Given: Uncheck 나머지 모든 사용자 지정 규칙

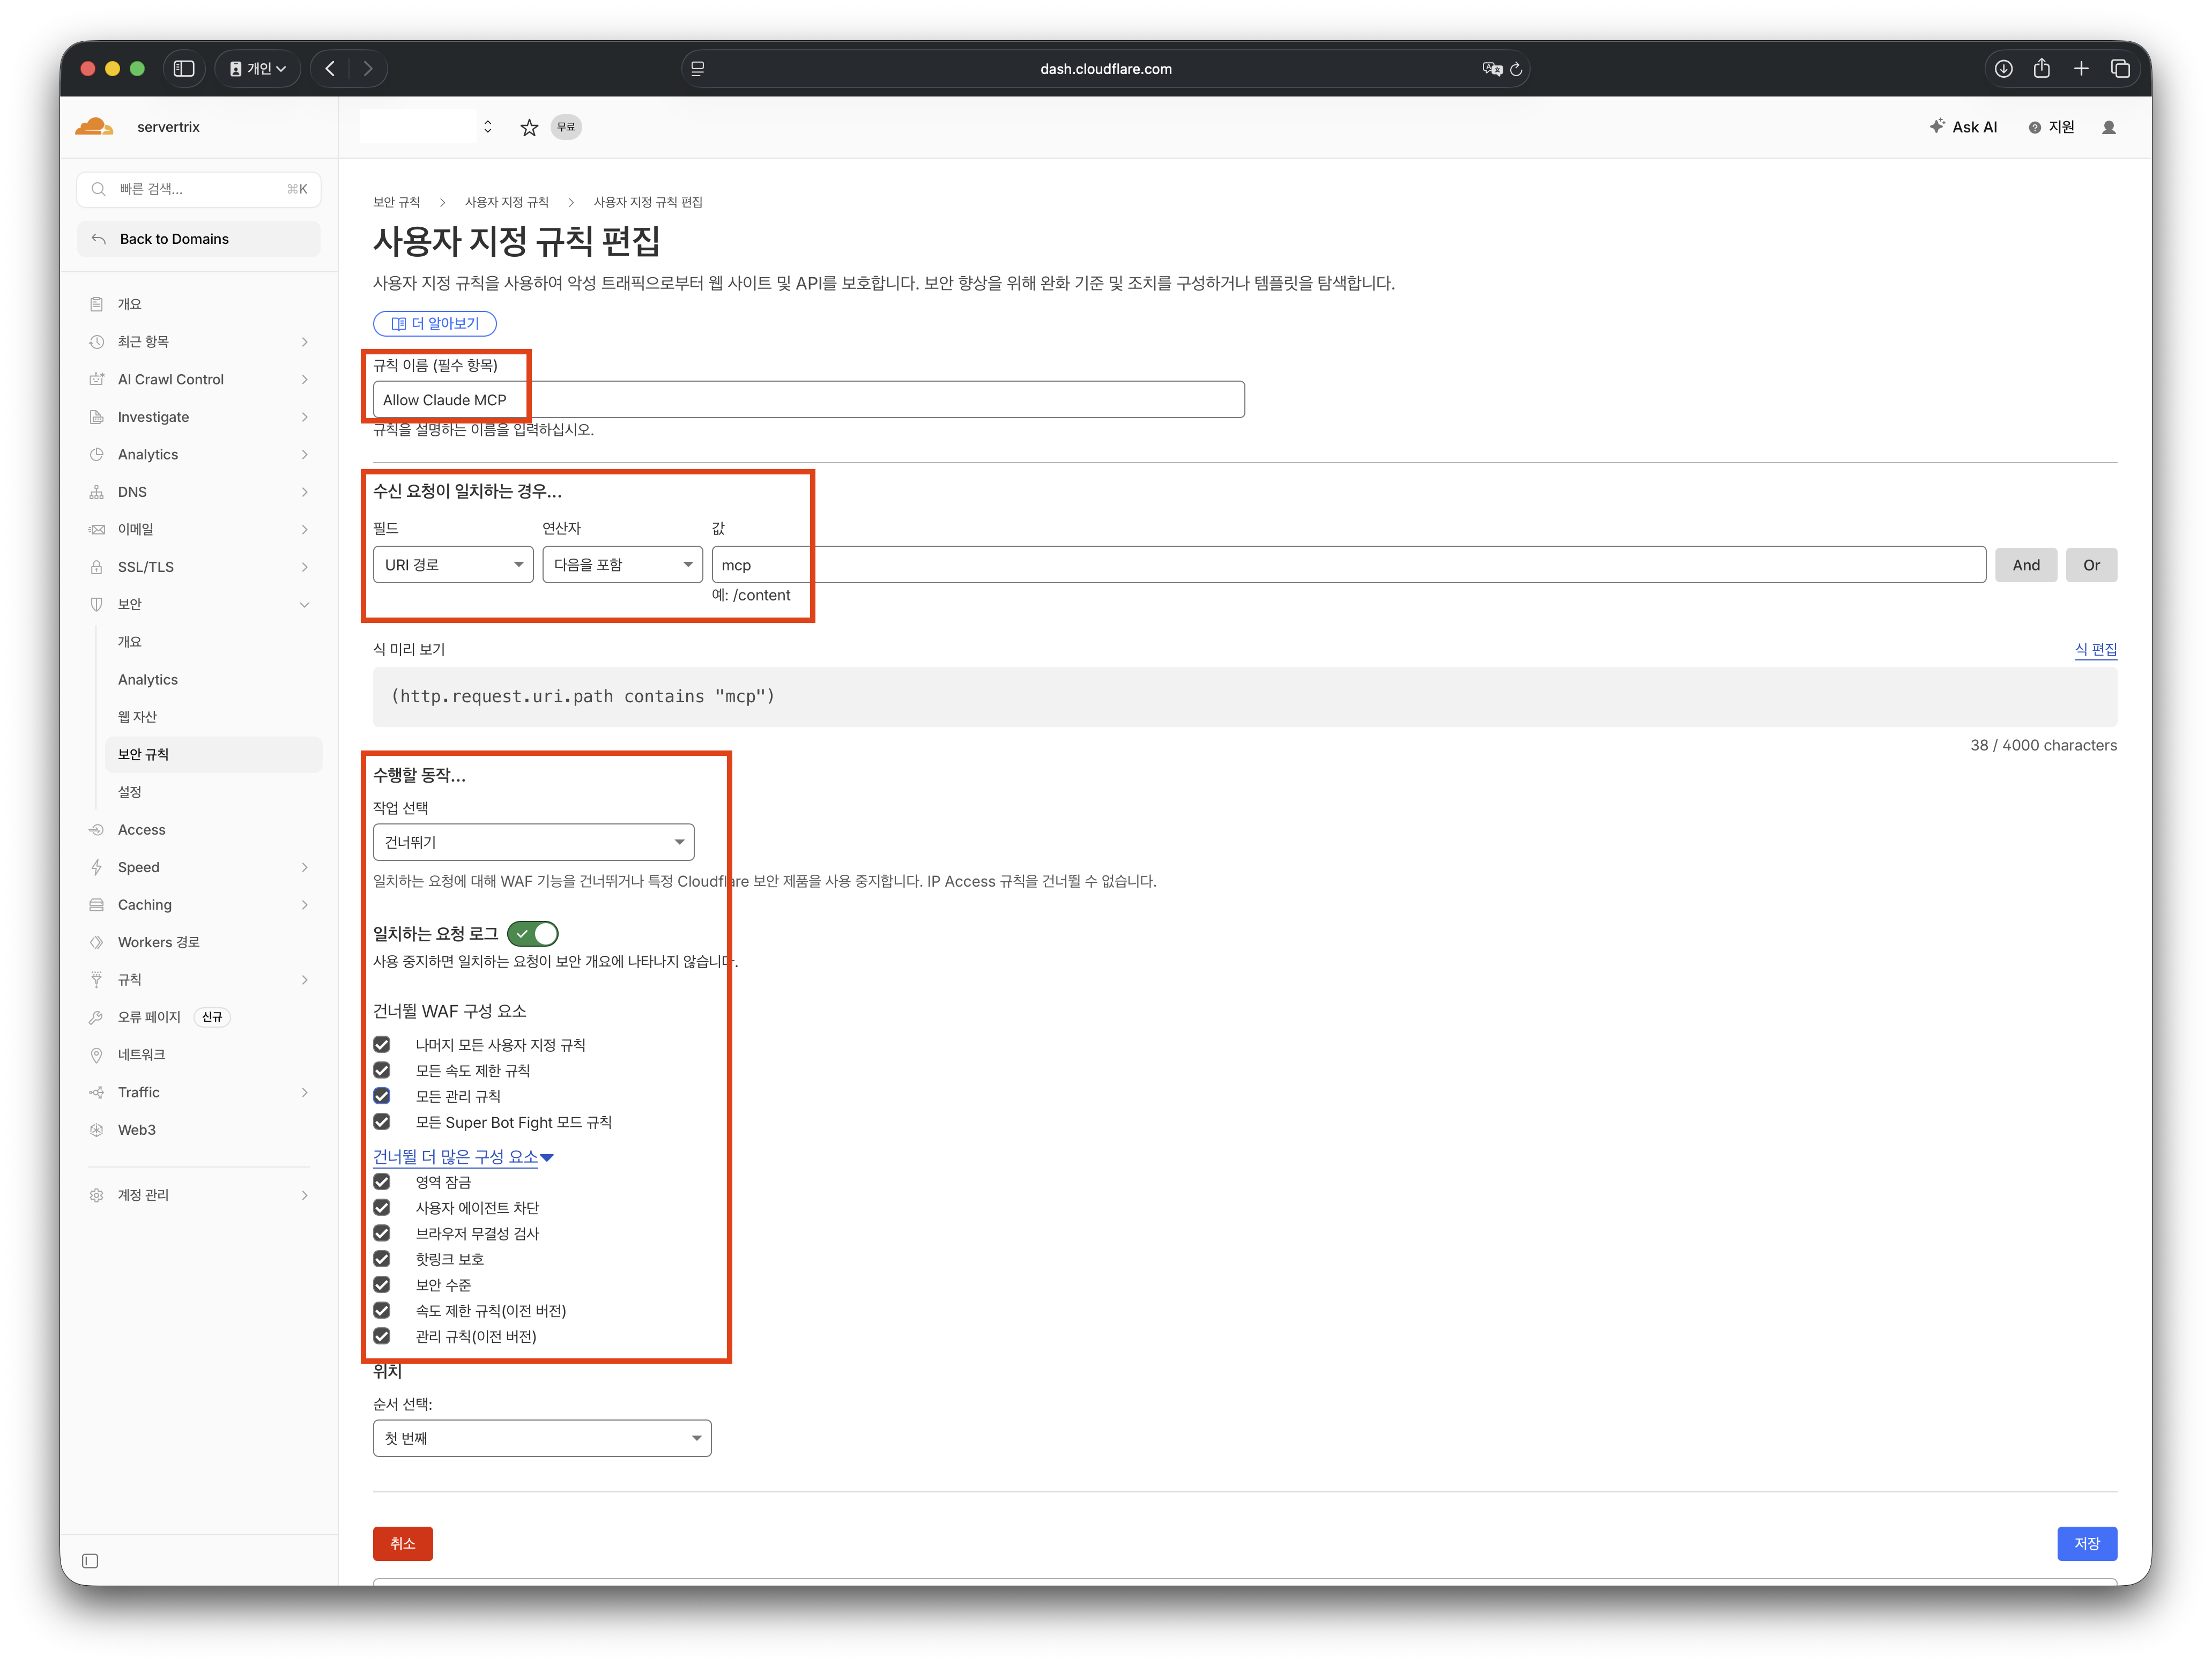Looking at the screenshot, I should click(382, 1044).
